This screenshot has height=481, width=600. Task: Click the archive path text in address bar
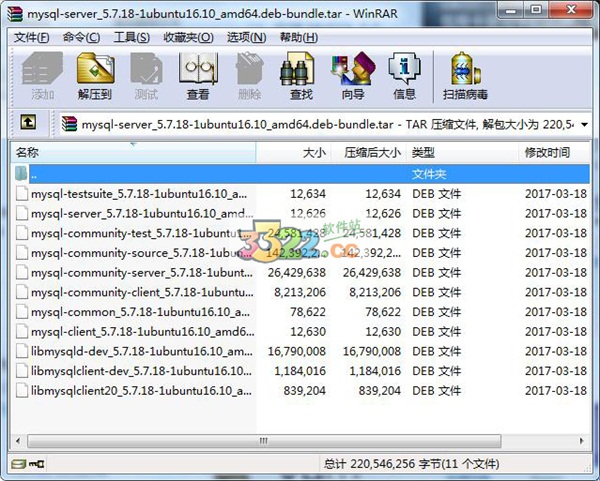(x=328, y=124)
